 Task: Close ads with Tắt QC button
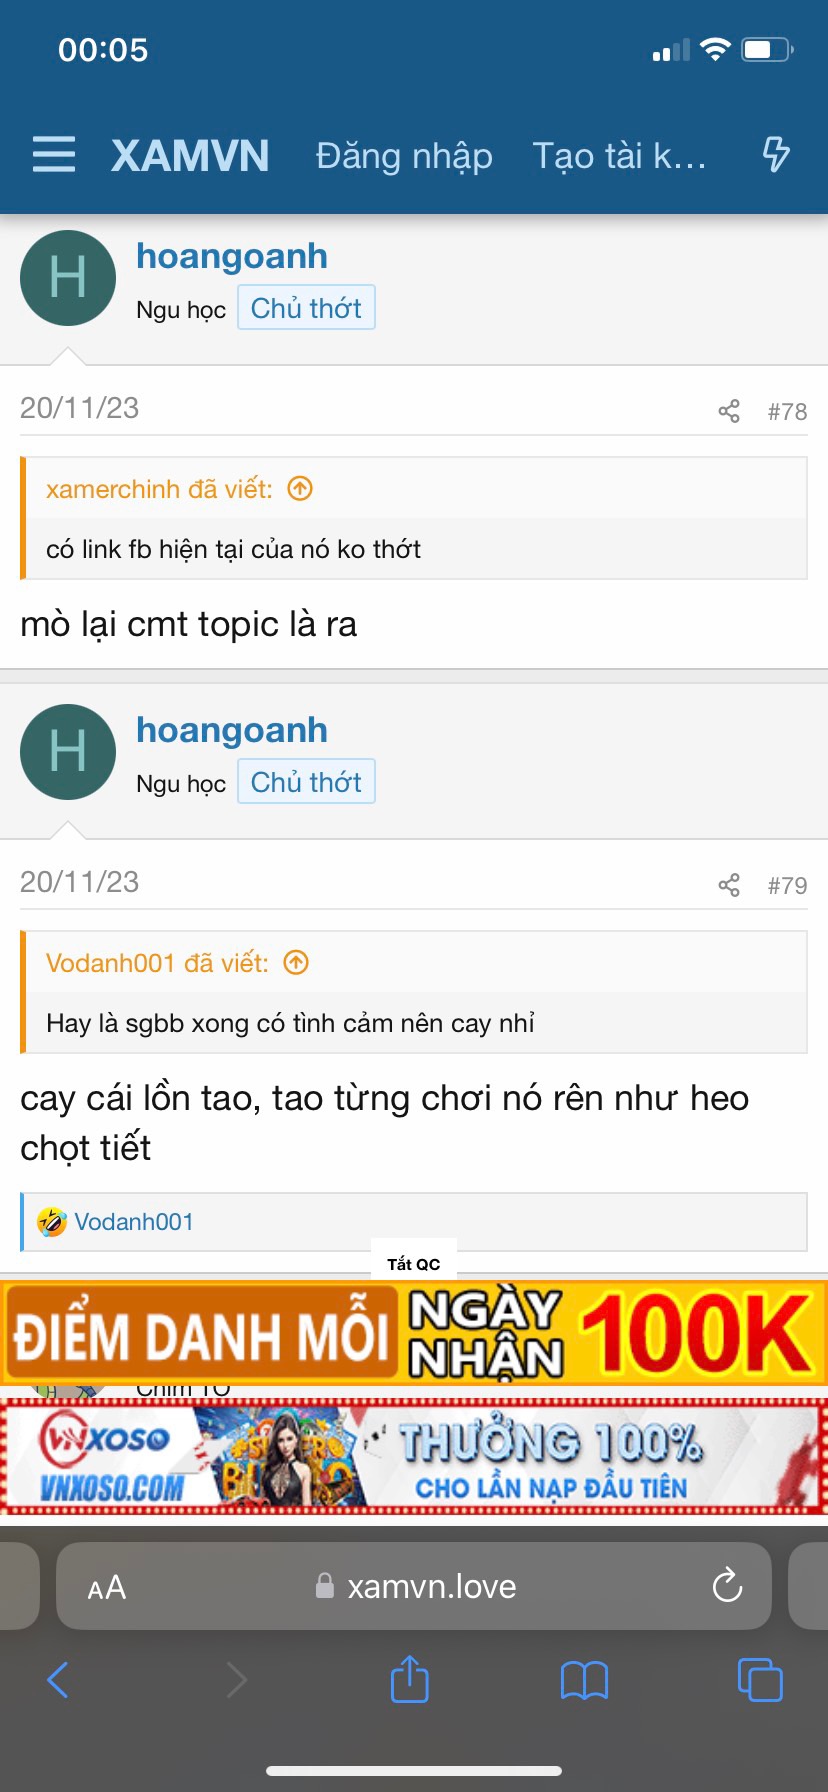414,1263
